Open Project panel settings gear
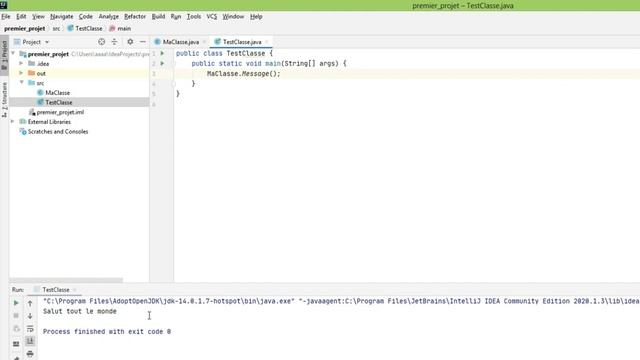This screenshot has width=640, height=360. point(130,42)
